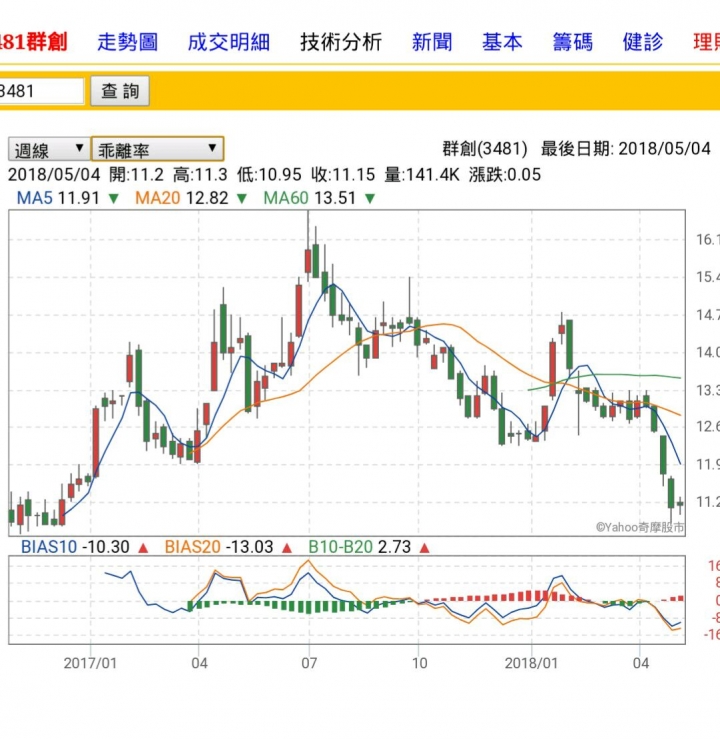The height and width of the screenshot is (739, 720).
Task: Click the 07 axis date label
Action: point(309,664)
